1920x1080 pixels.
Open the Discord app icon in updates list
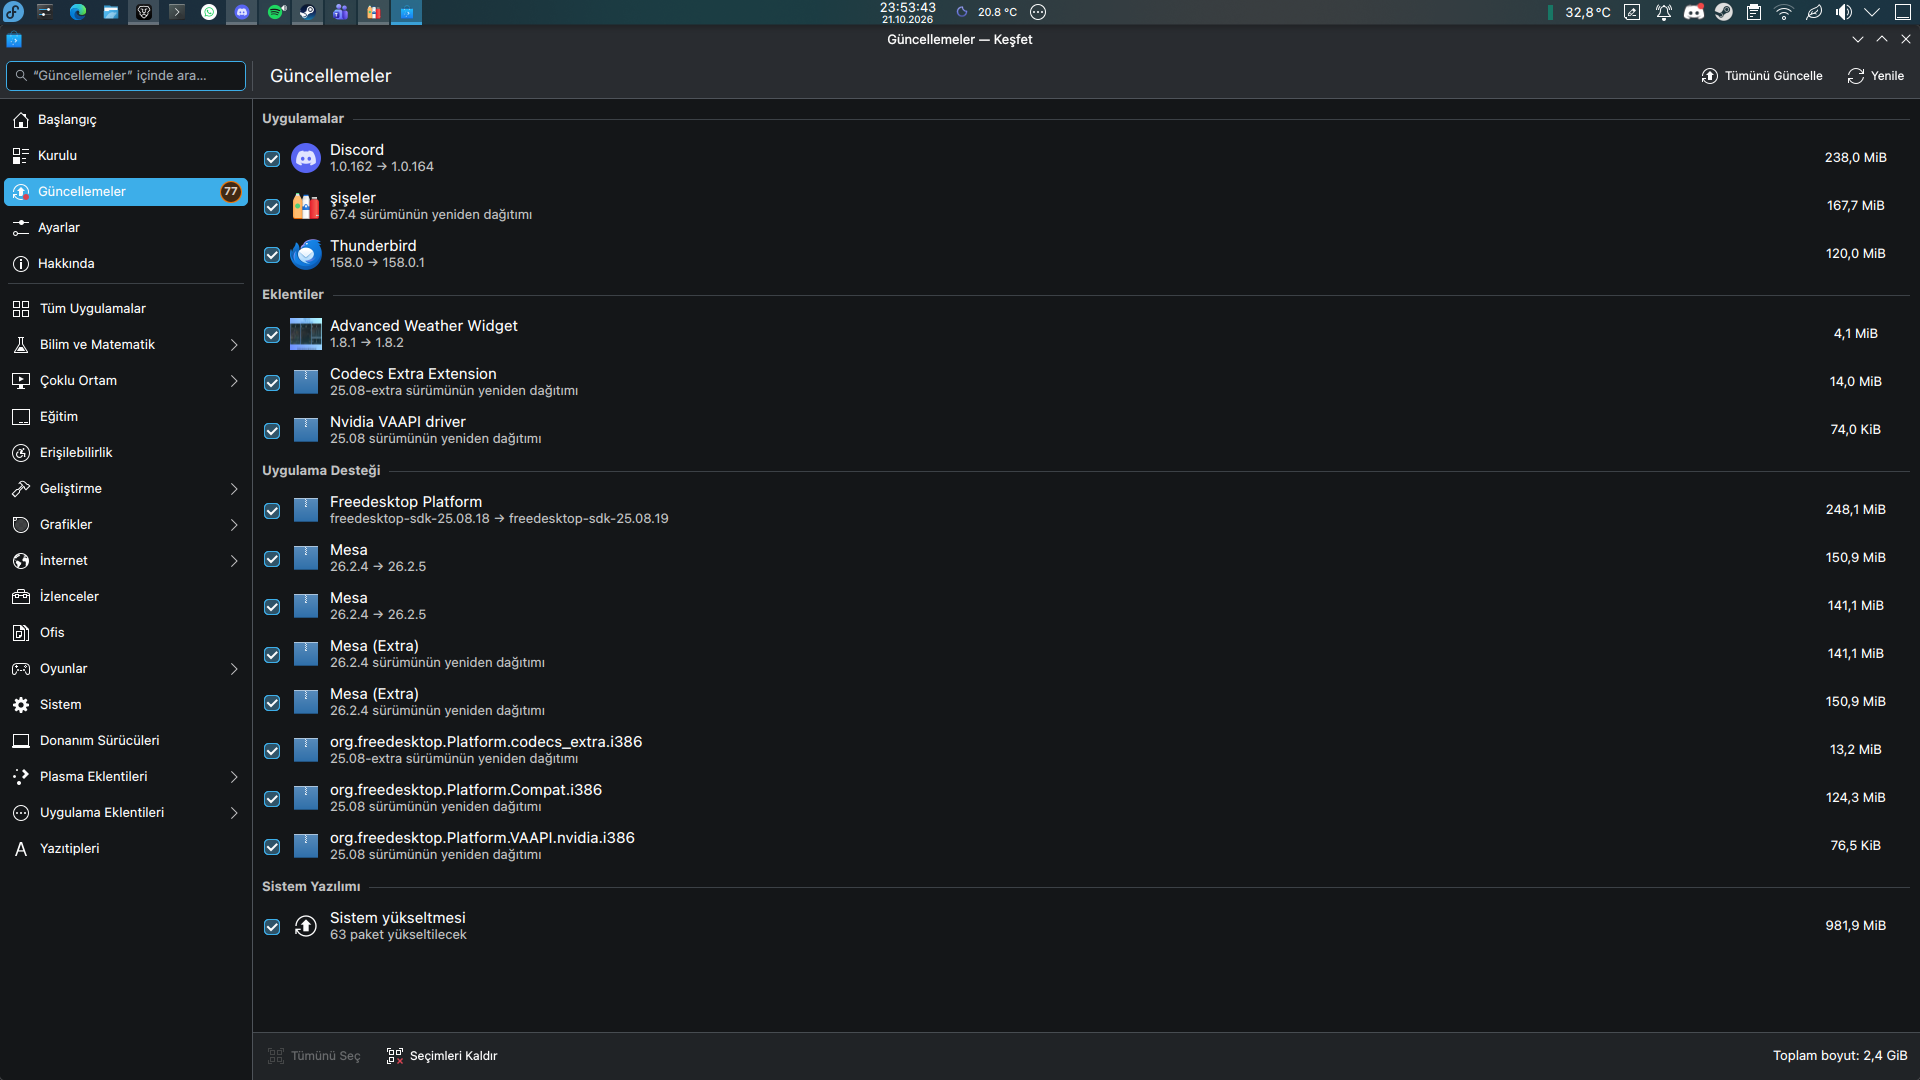coord(306,158)
